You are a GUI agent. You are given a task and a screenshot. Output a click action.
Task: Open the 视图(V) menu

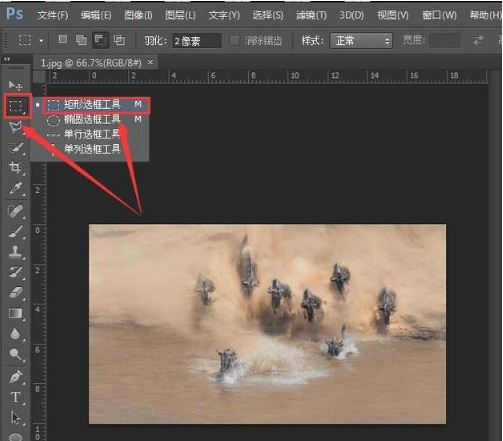pyautogui.click(x=393, y=15)
